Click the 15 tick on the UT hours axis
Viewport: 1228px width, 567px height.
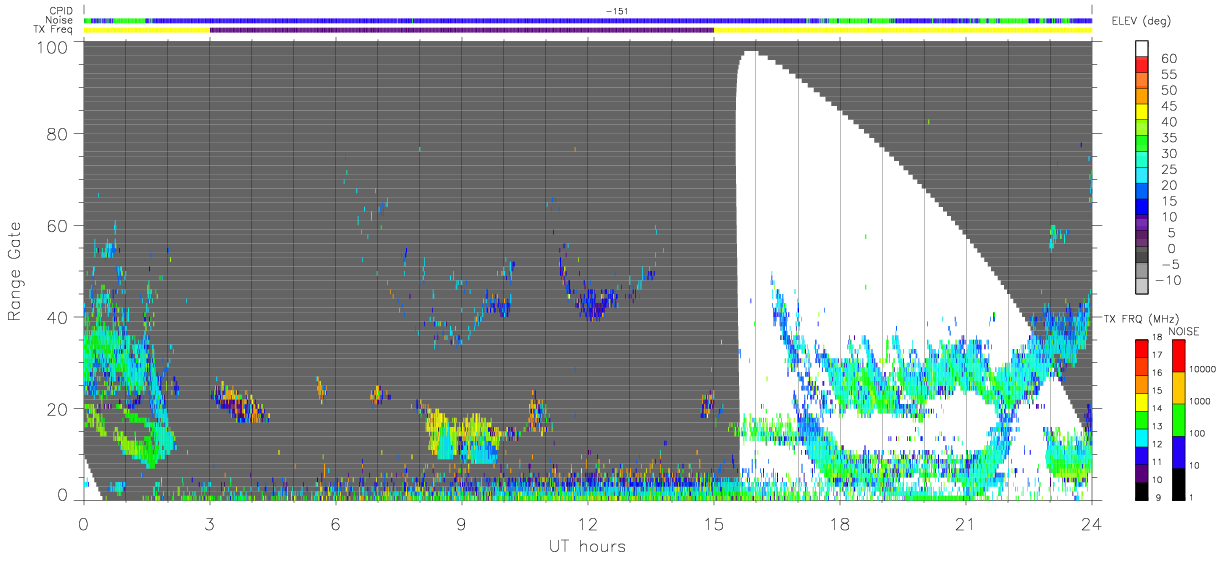pos(714,523)
